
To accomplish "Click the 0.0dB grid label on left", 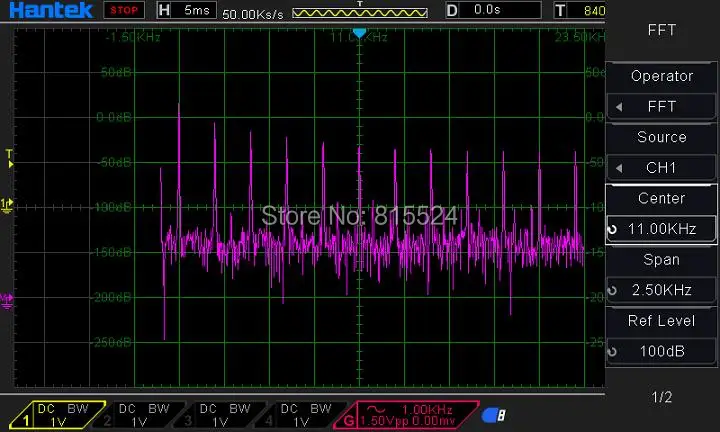I will pos(113,118).
